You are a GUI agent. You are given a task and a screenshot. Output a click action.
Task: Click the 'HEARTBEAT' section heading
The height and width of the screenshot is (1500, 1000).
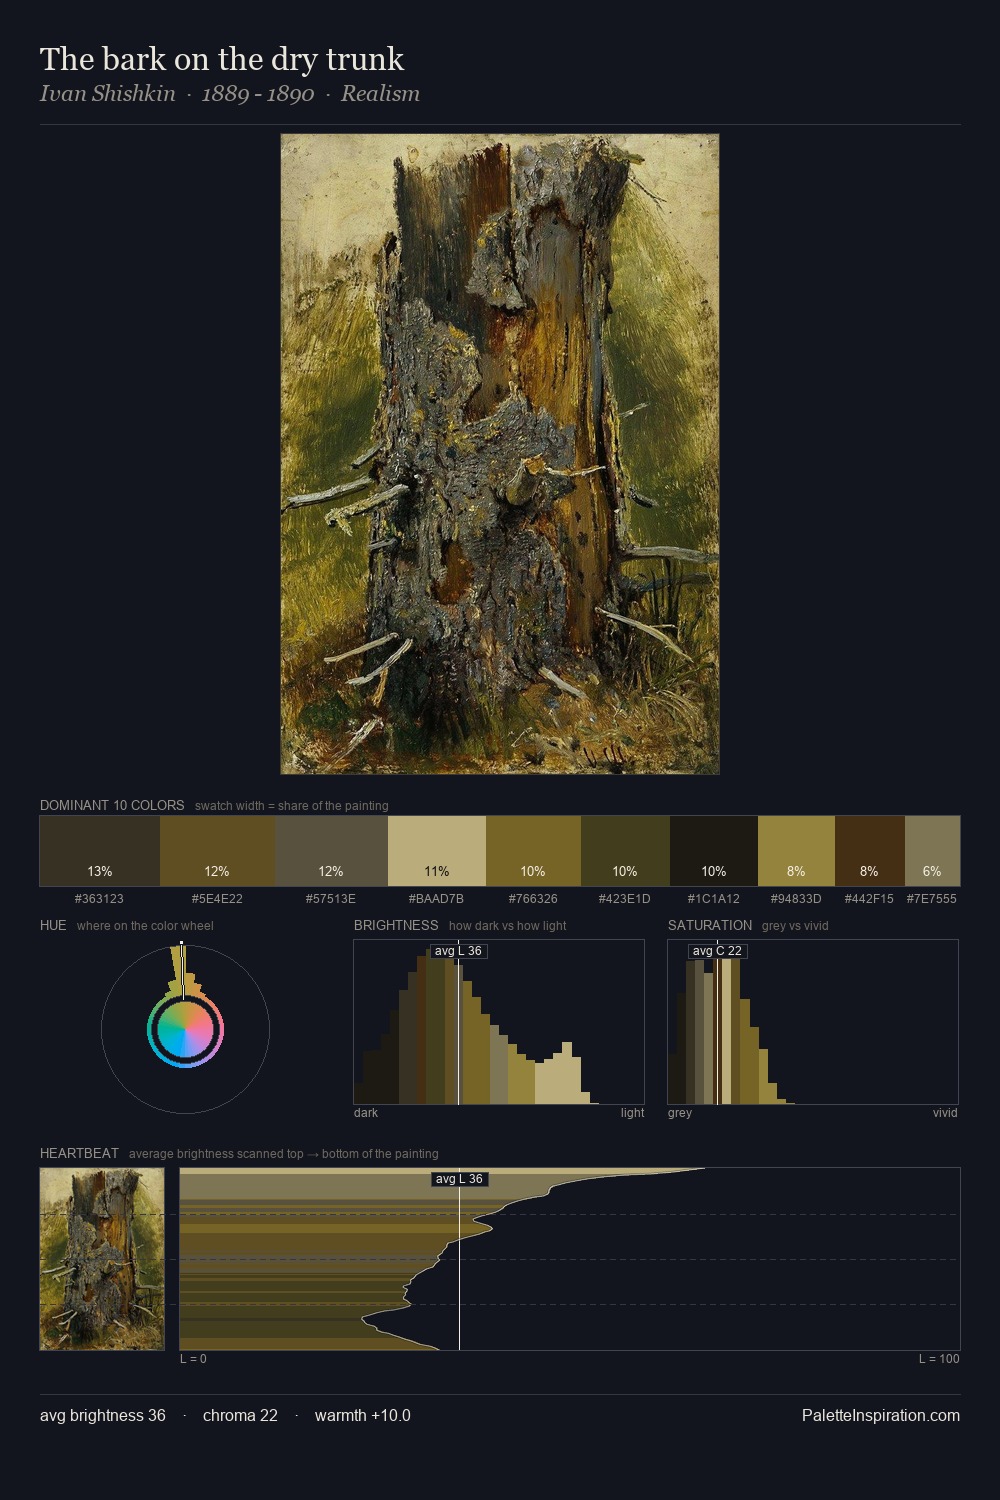pyautogui.click(x=79, y=1153)
